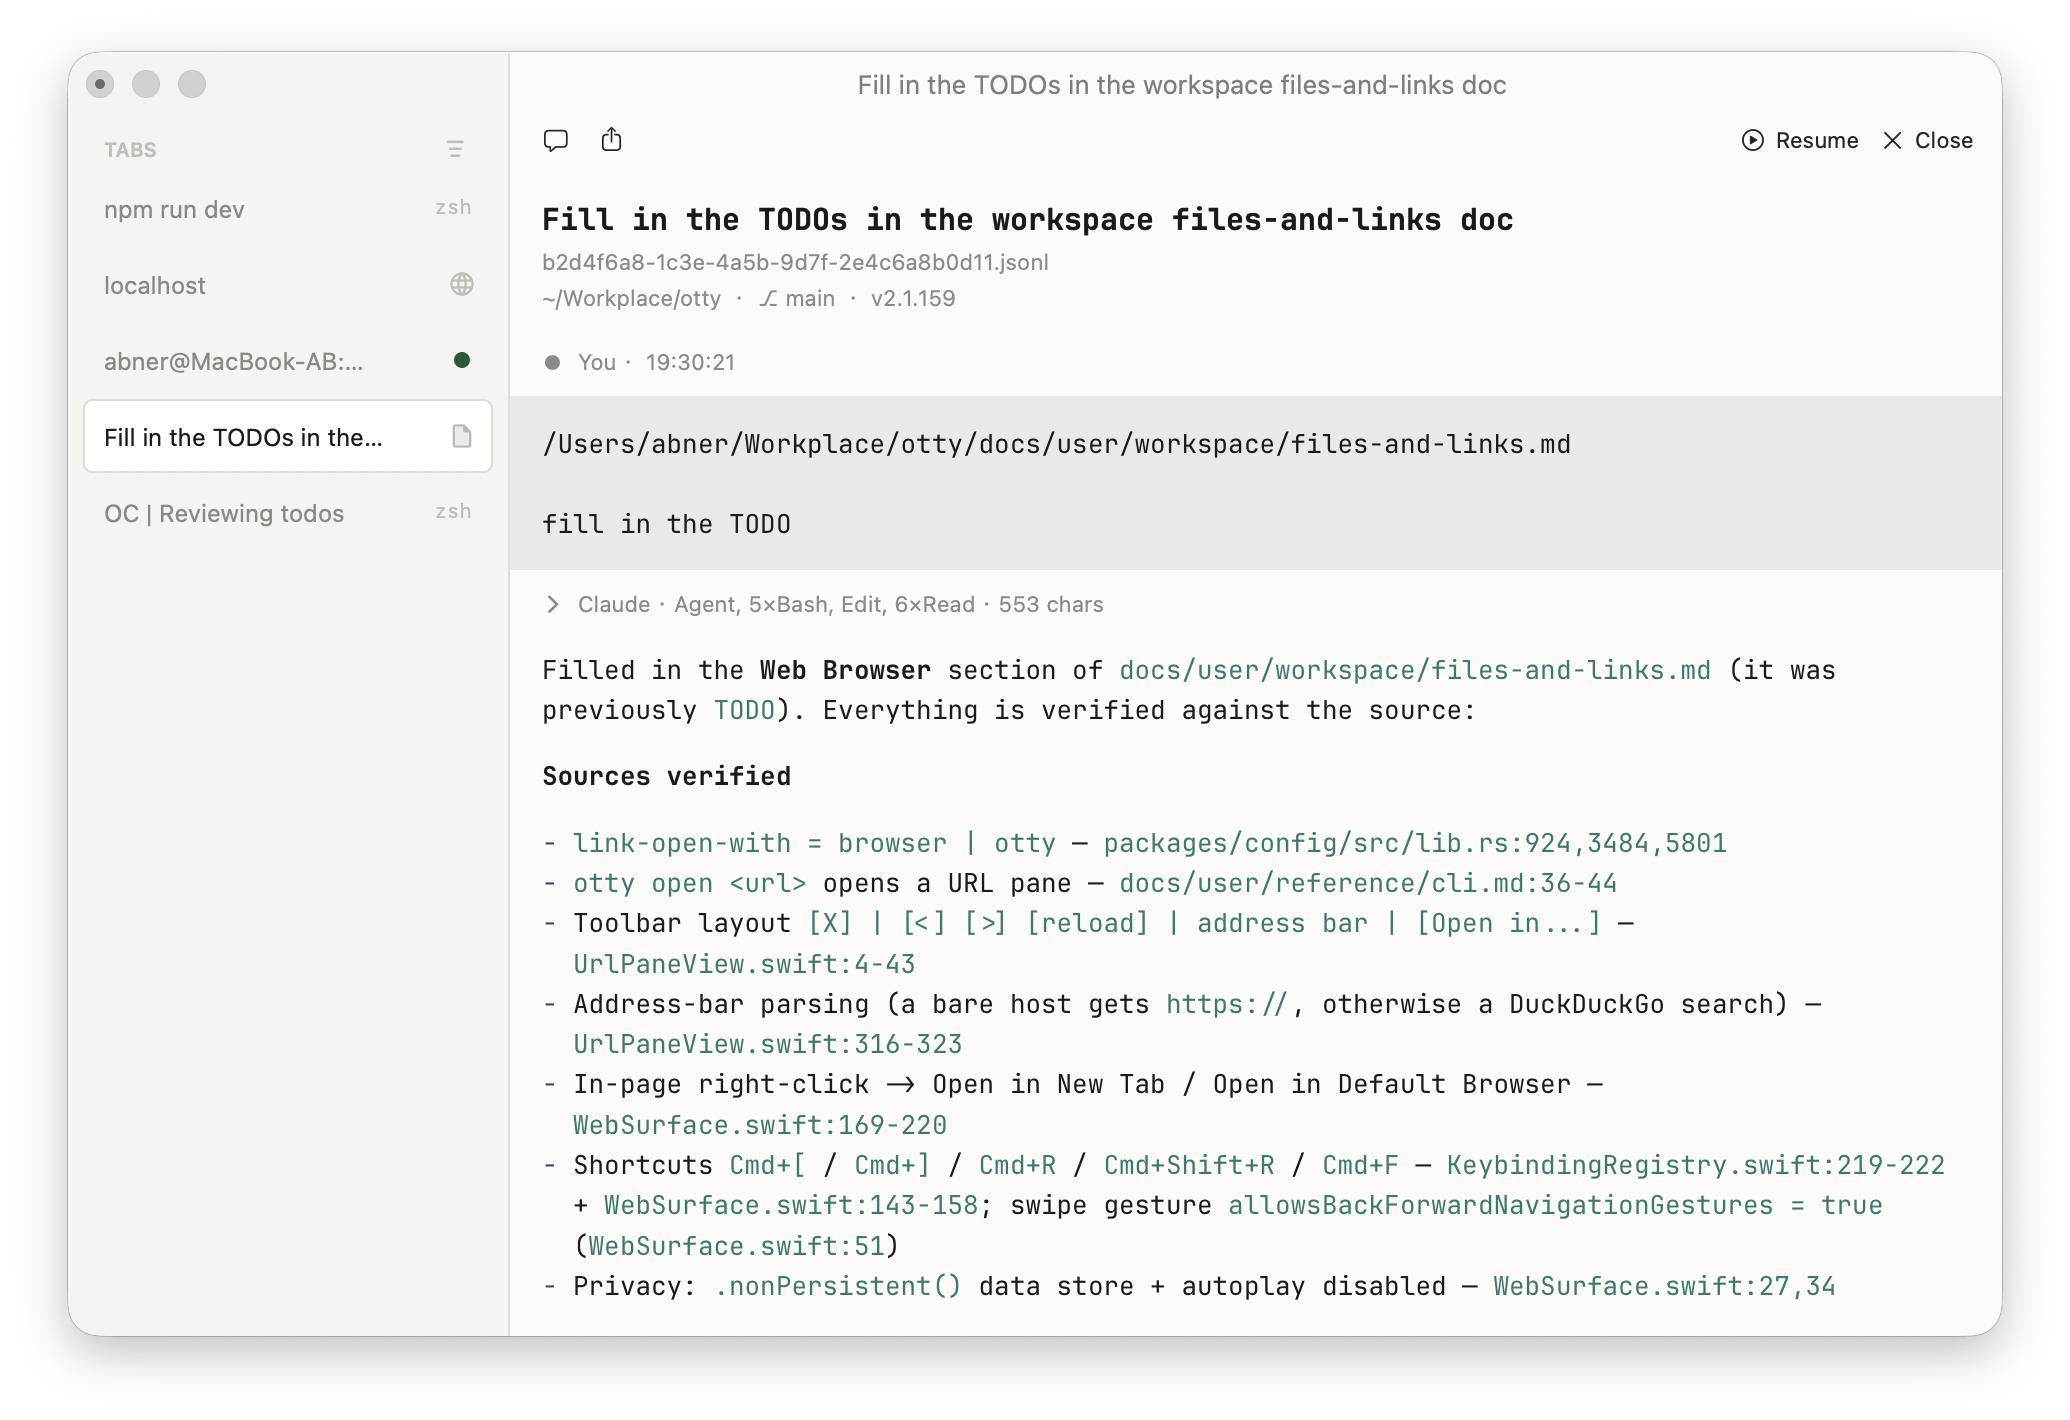This screenshot has height=1420, width=2070.
Task: Click the v2.1.159 version text
Action: click(913, 298)
